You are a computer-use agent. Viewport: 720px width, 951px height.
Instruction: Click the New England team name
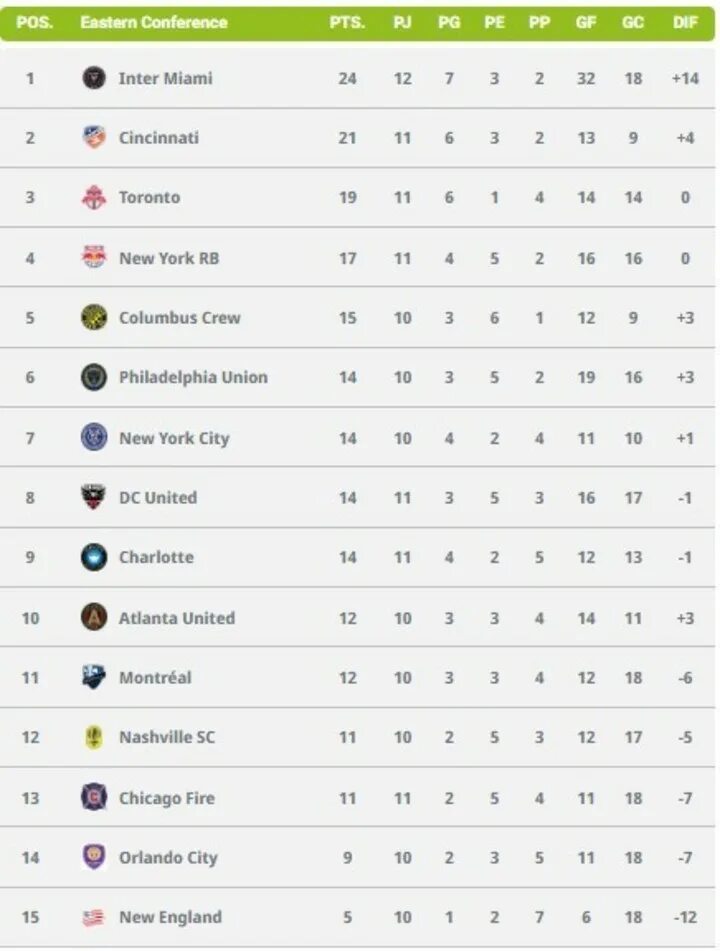coord(170,917)
